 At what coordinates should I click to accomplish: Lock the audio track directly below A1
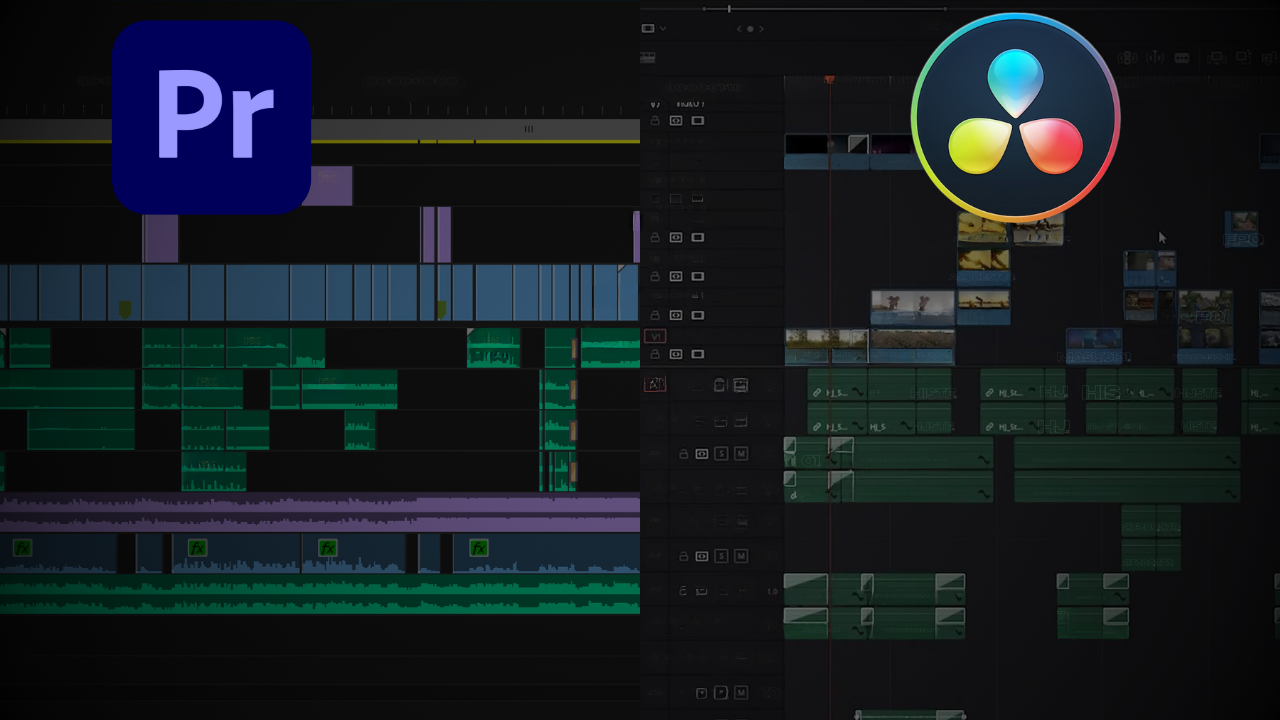coord(684,454)
